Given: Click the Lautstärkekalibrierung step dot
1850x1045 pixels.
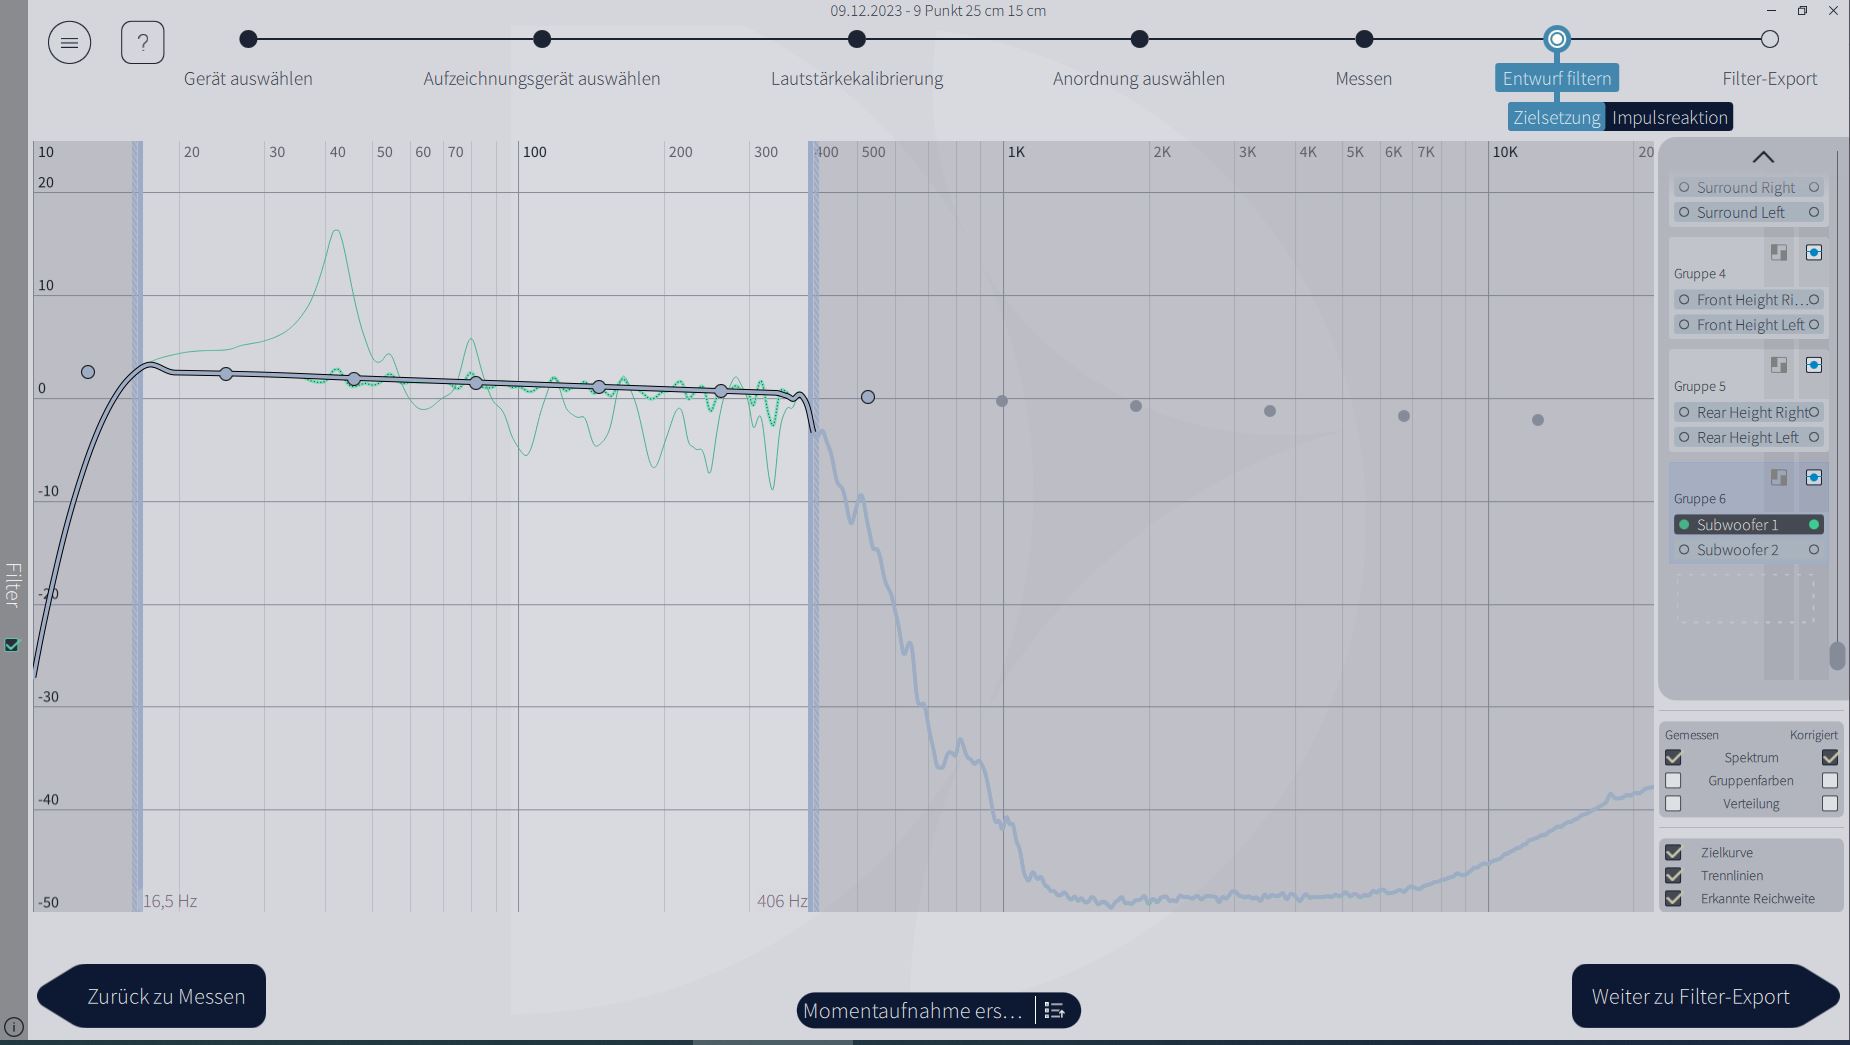Looking at the screenshot, I should 857,39.
